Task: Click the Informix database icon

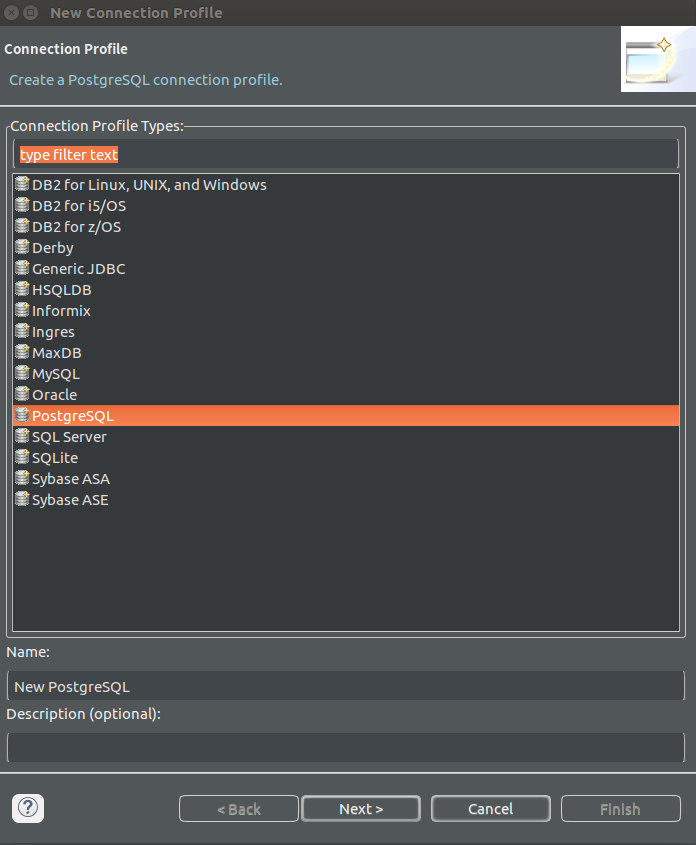Action: tap(22, 310)
